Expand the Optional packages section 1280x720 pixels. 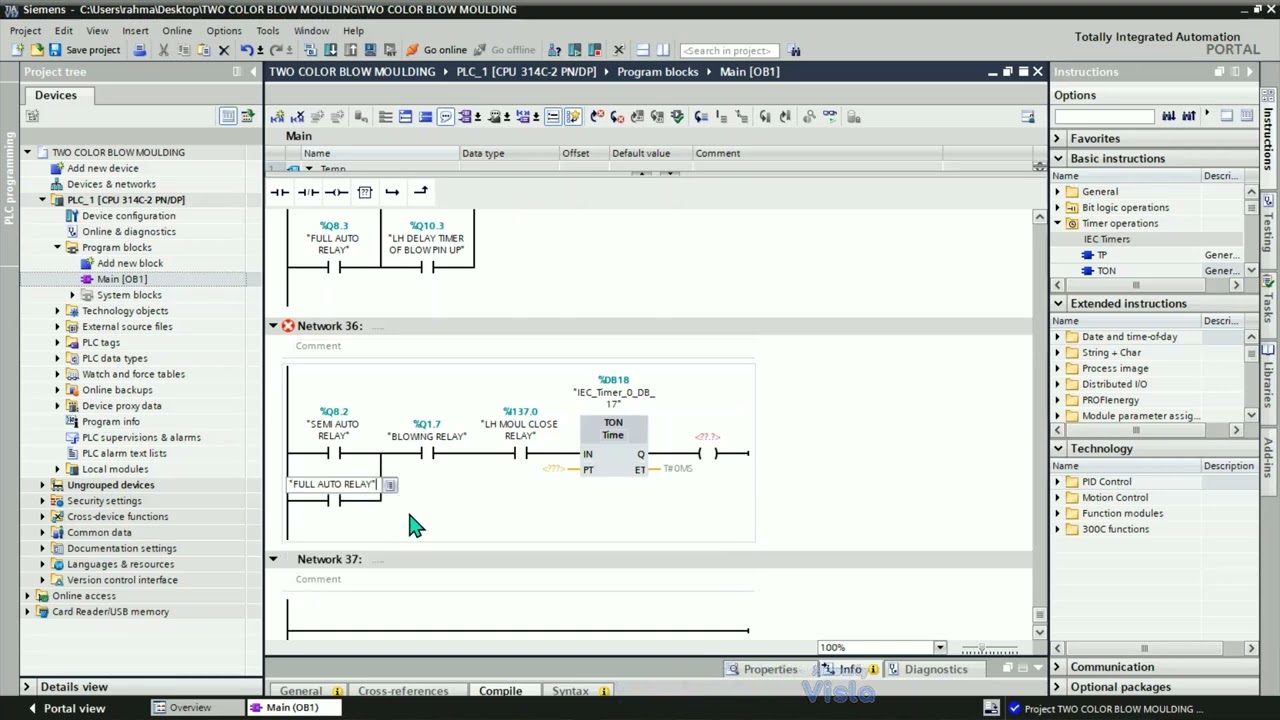click(1057, 687)
